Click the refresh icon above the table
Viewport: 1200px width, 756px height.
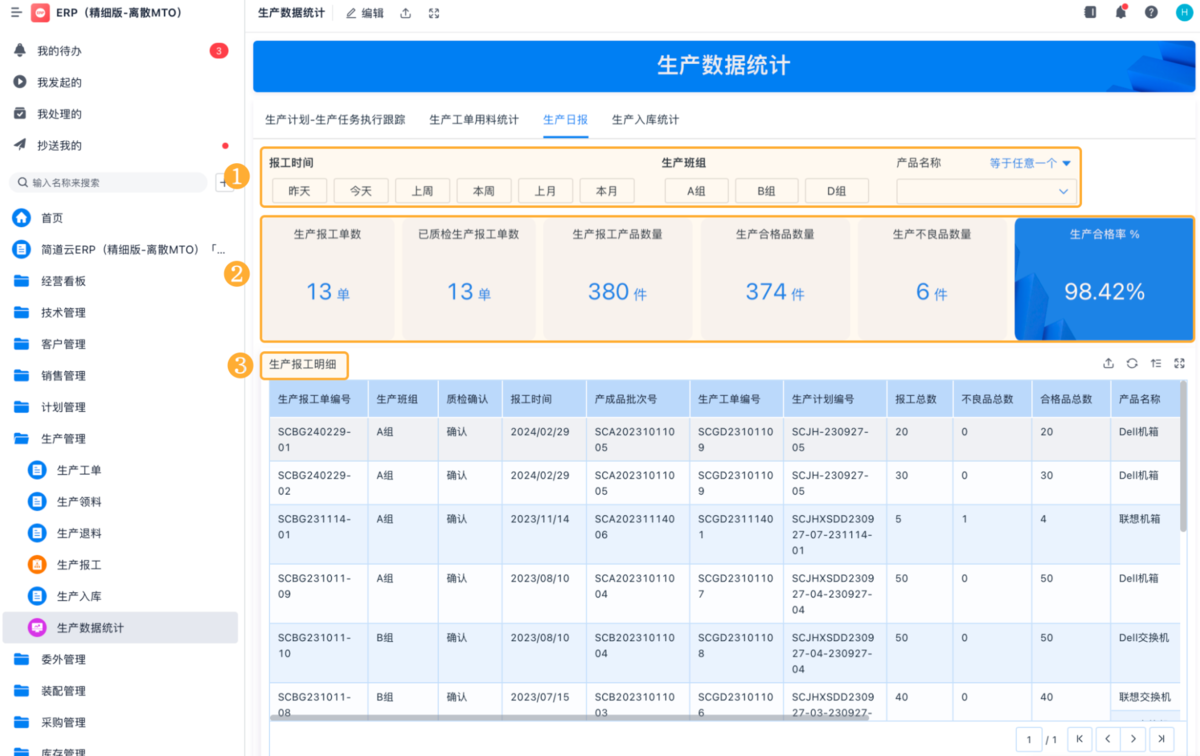click(x=1132, y=364)
